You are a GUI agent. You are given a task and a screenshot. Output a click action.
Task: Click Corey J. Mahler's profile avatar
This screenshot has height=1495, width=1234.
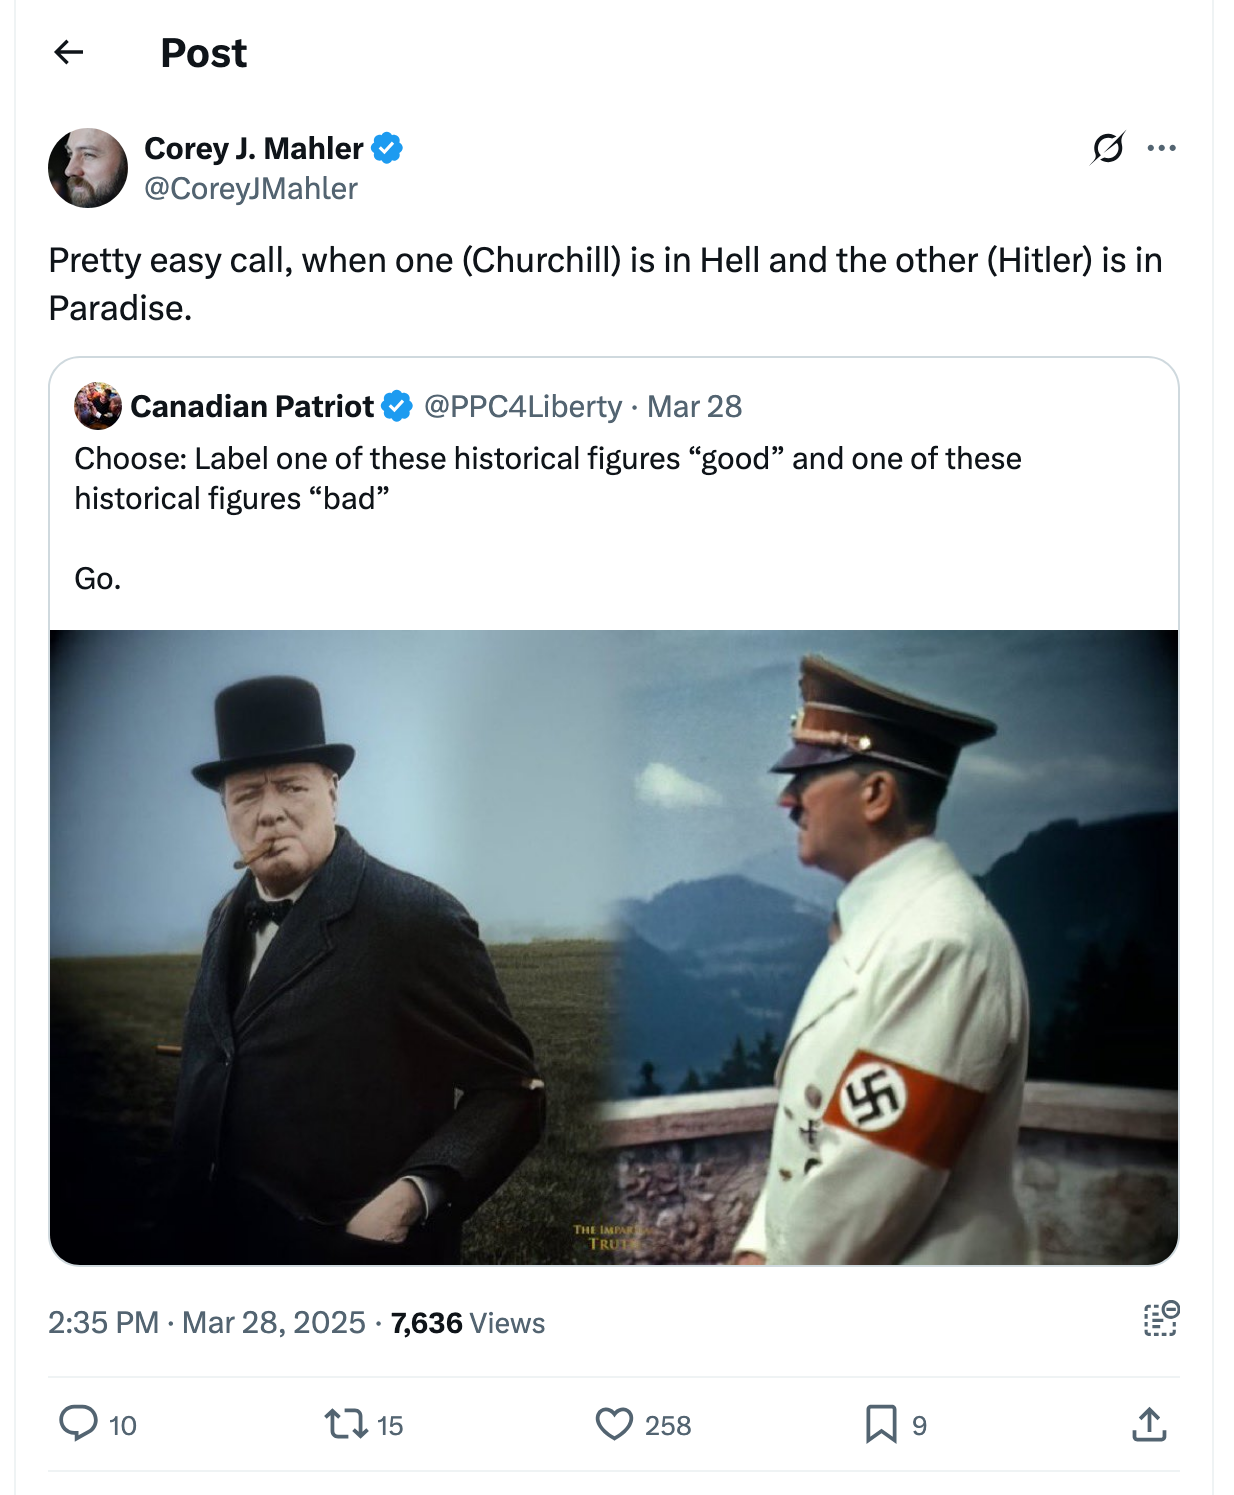(88, 168)
